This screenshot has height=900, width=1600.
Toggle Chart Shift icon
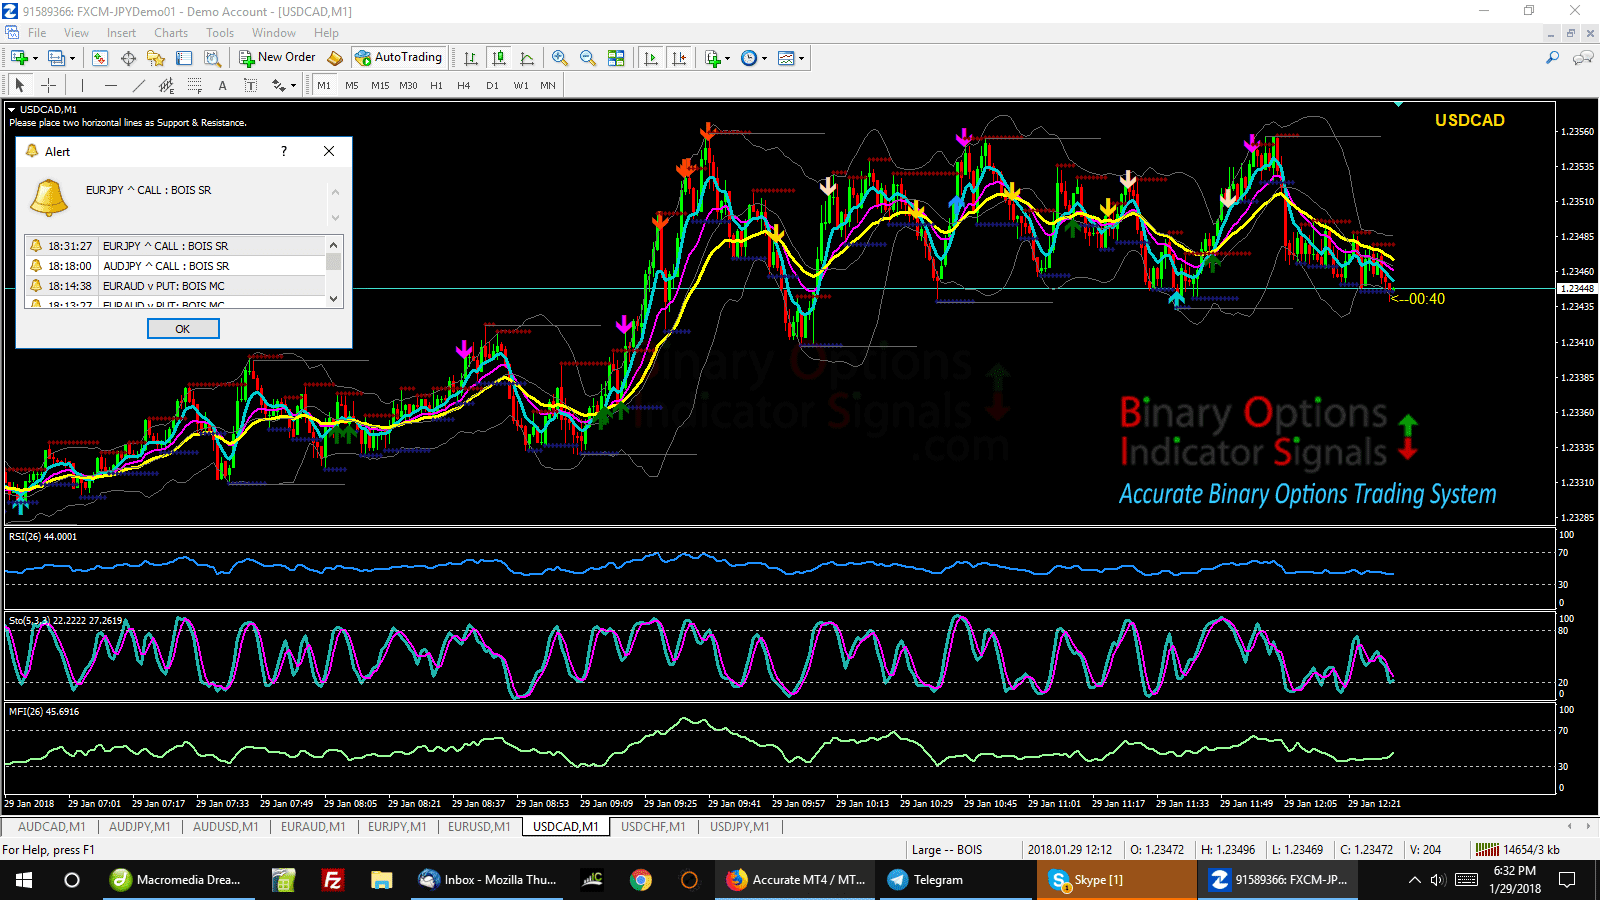click(680, 58)
